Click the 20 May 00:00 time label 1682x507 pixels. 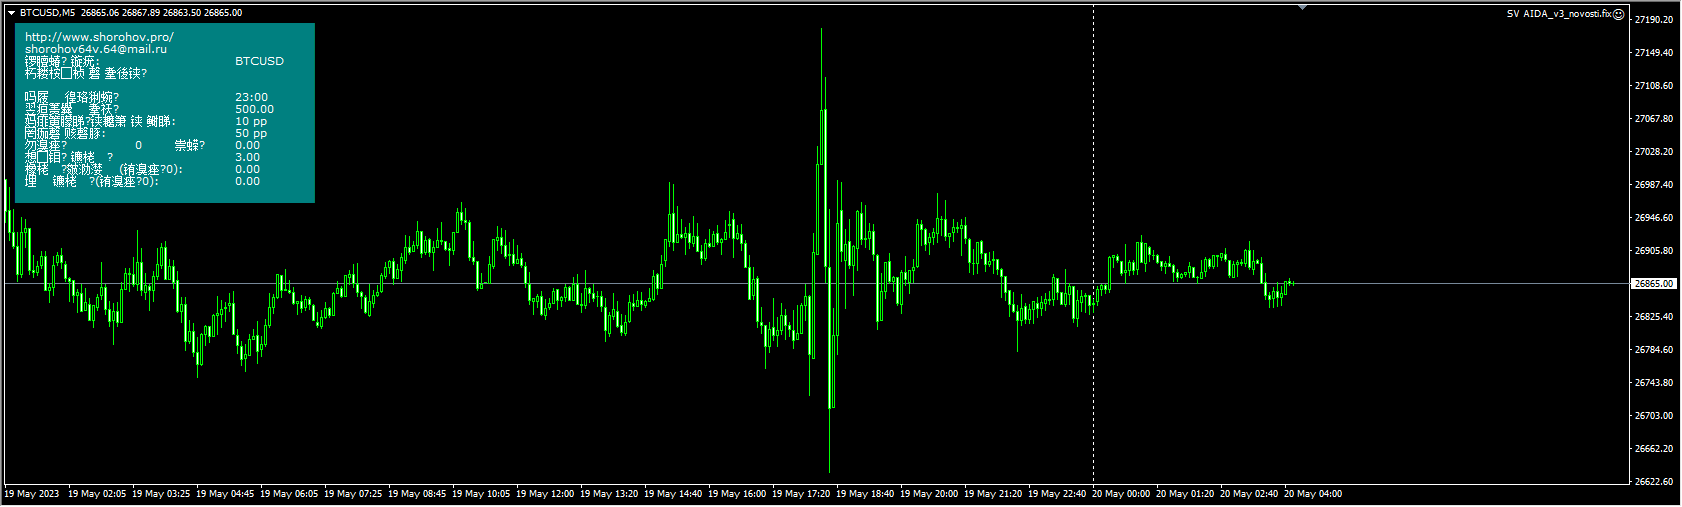pos(1121,494)
